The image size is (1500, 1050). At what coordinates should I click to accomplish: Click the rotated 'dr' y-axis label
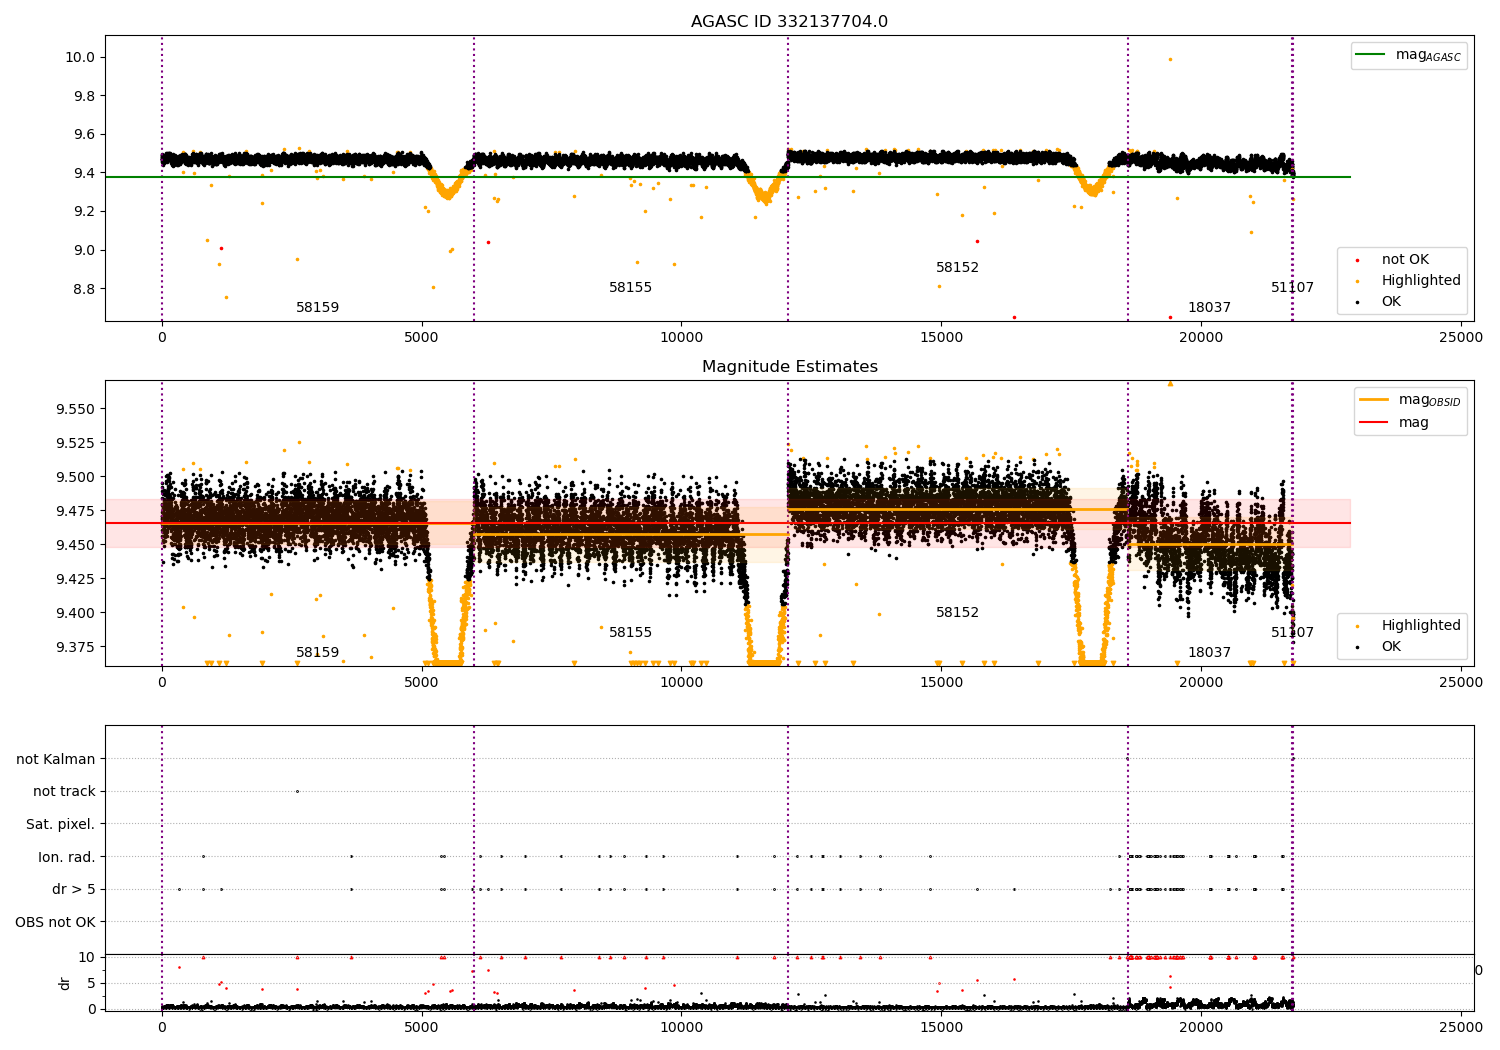pos(65,983)
